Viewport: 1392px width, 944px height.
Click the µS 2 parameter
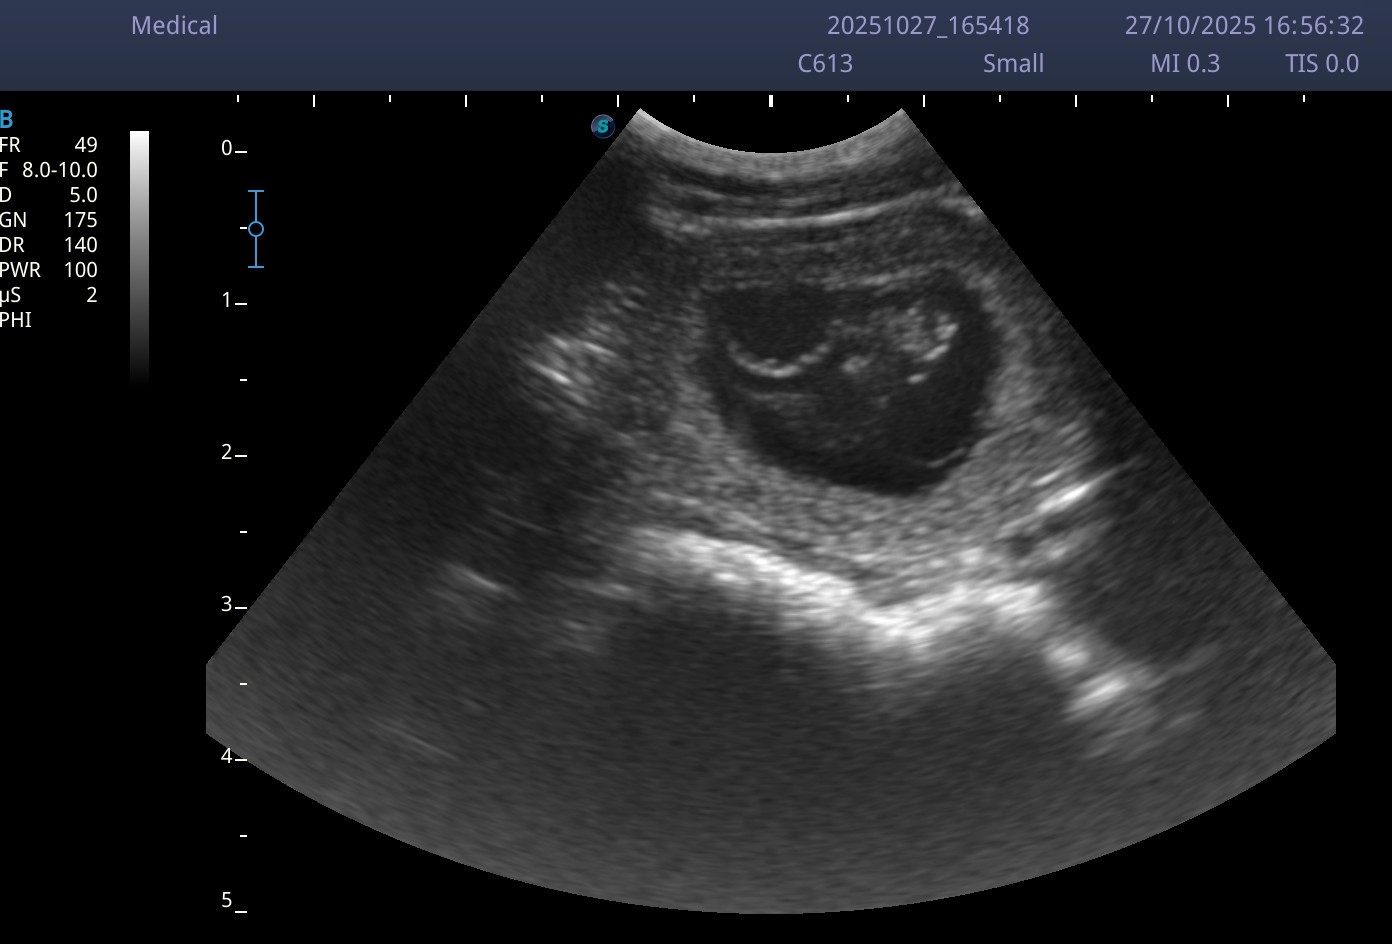[x=49, y=295]
